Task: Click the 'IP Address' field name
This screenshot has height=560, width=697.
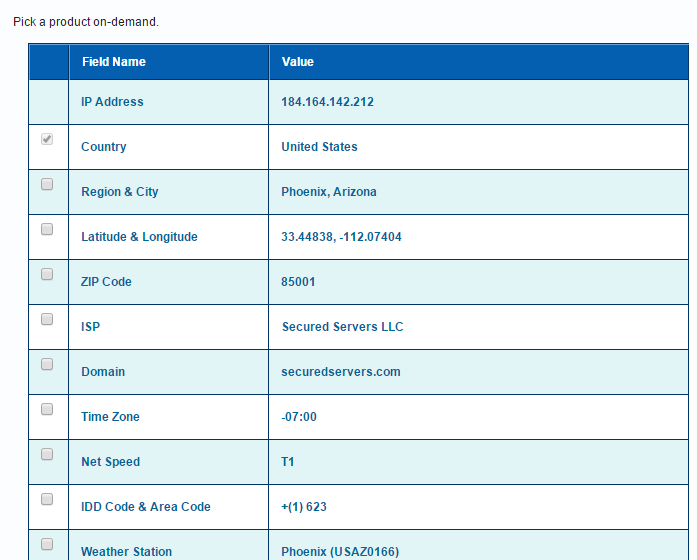Action: tap(112, 102)
